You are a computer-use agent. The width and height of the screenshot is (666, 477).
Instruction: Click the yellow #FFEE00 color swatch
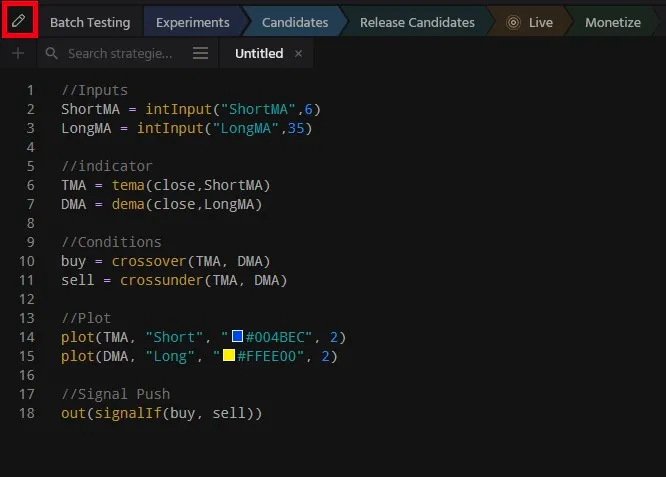point(229,355)
